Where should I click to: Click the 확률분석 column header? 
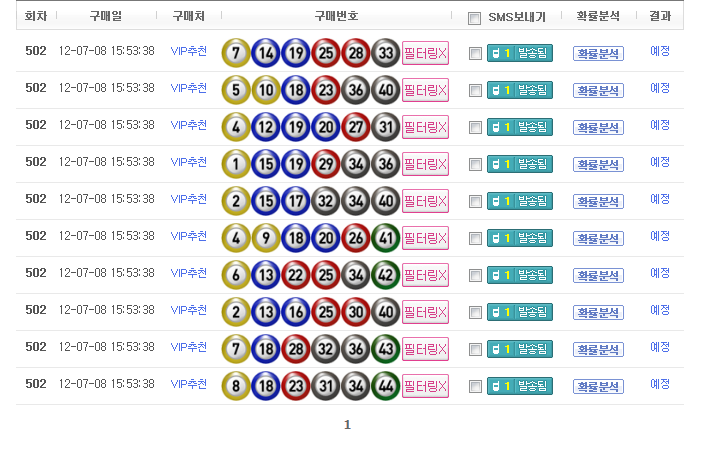pyautogui.click(x=598, y=16)
